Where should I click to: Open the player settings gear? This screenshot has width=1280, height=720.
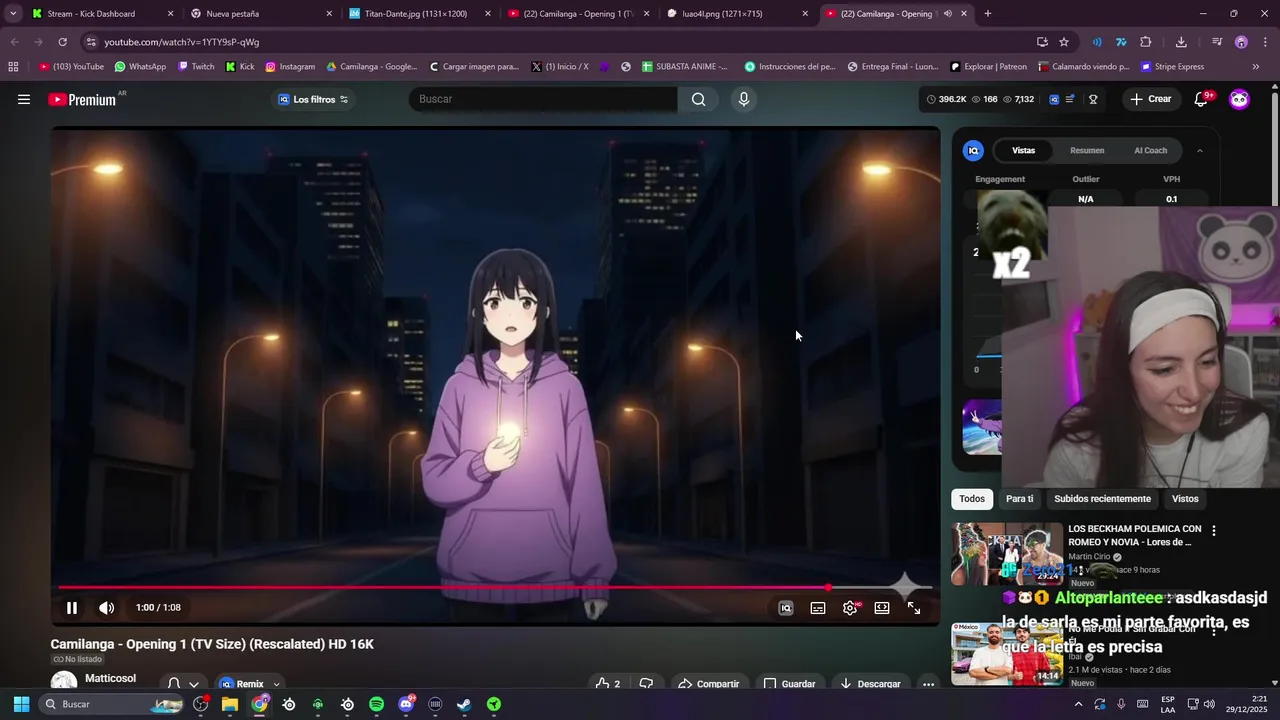(850, 608)
